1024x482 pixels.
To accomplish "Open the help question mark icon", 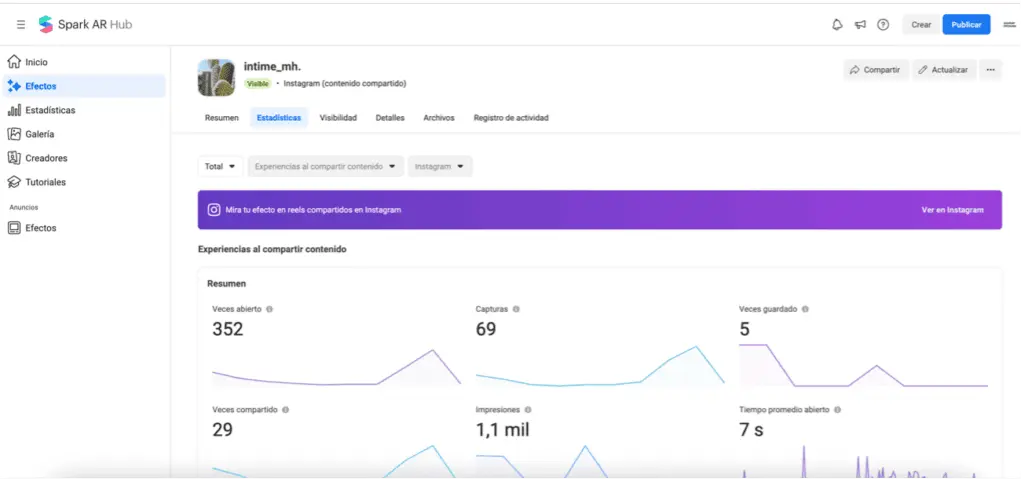I will [883, 25].
